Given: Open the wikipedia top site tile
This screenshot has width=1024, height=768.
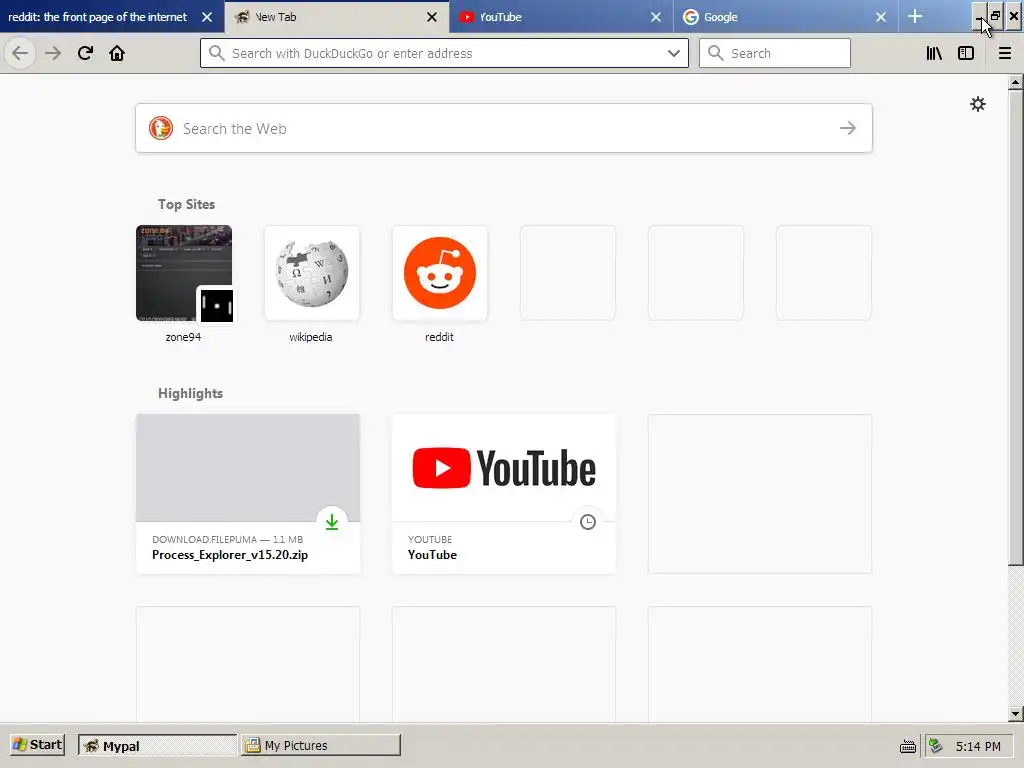Looking at the screenshot, I should (312, 273).
